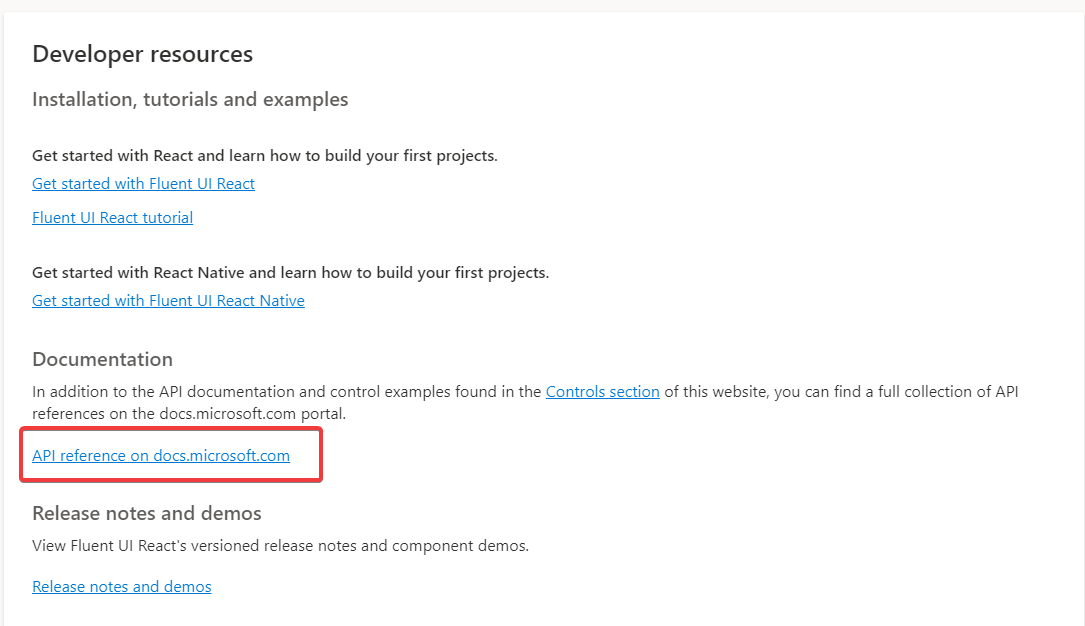
Task: Open the "Release notes and demos" link
Action: pos(121,586)
